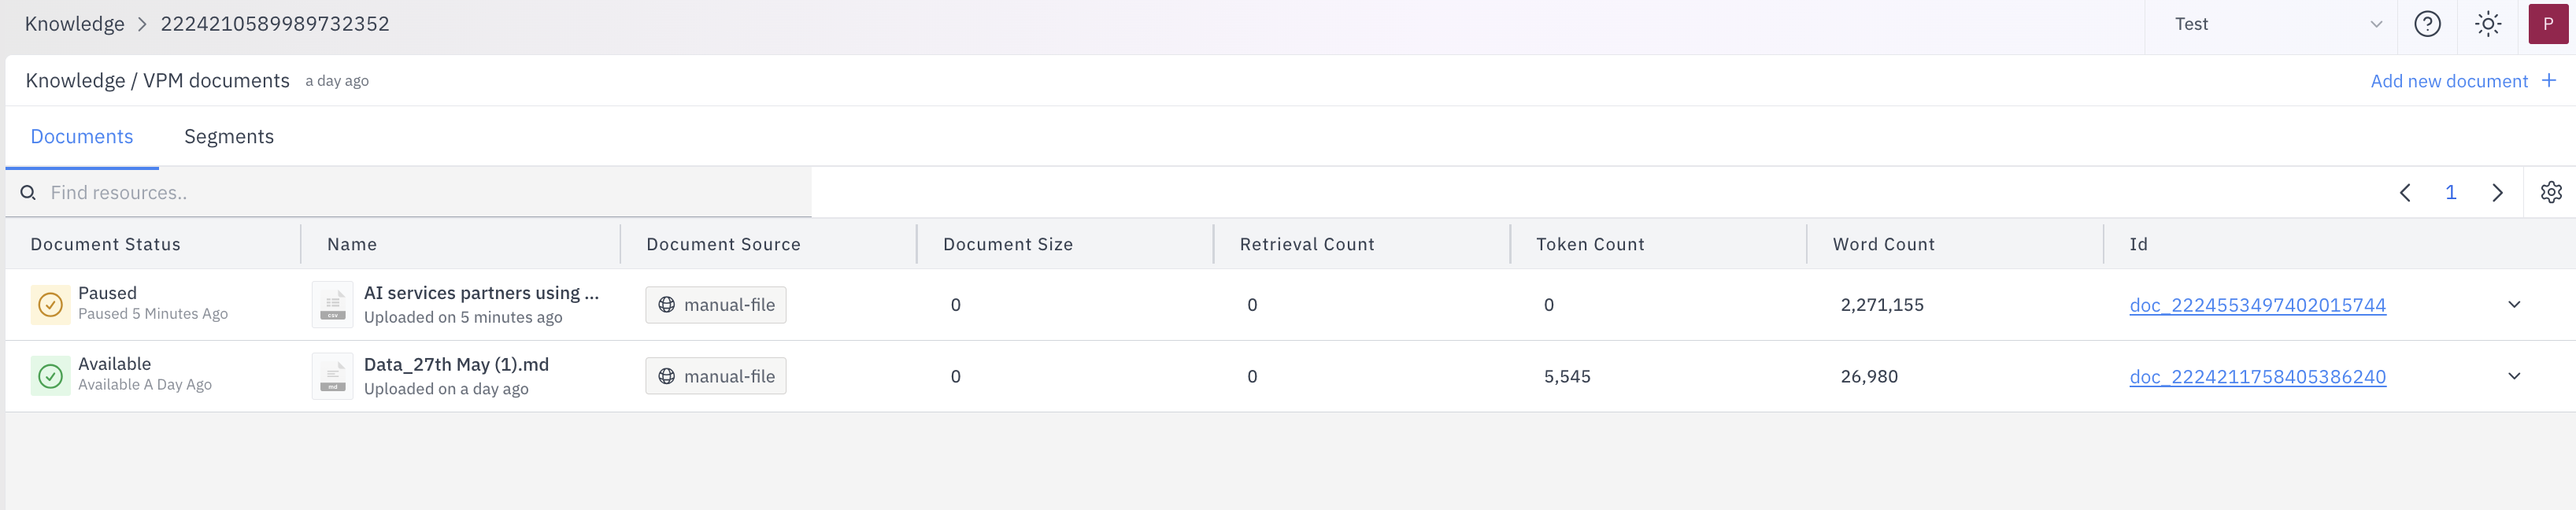Open link doc_222455349740201574
This screenshot has height=510, width=2576.
(2258, 305)
